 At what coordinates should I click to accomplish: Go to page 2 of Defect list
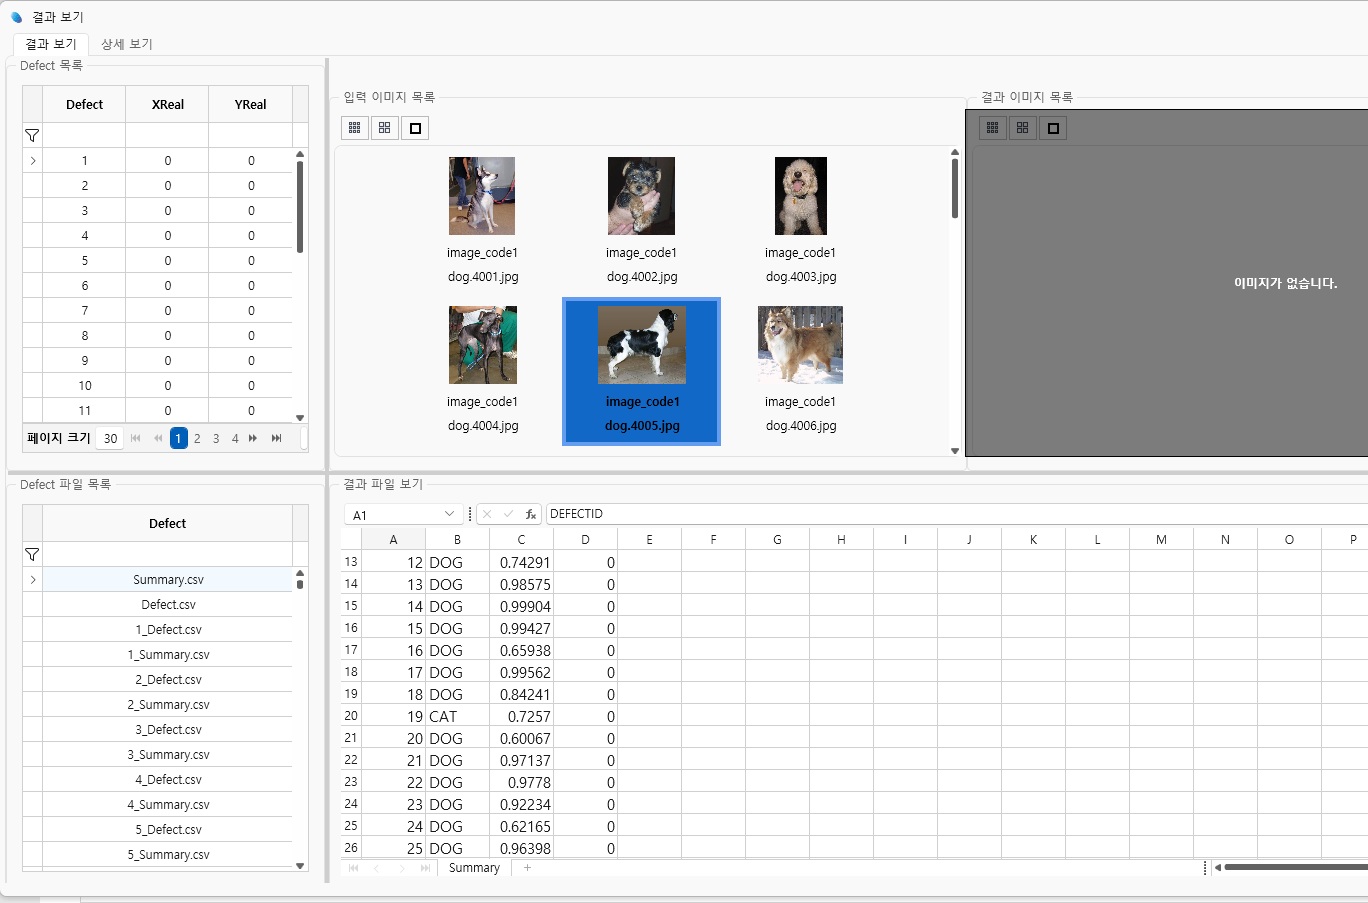197,438
